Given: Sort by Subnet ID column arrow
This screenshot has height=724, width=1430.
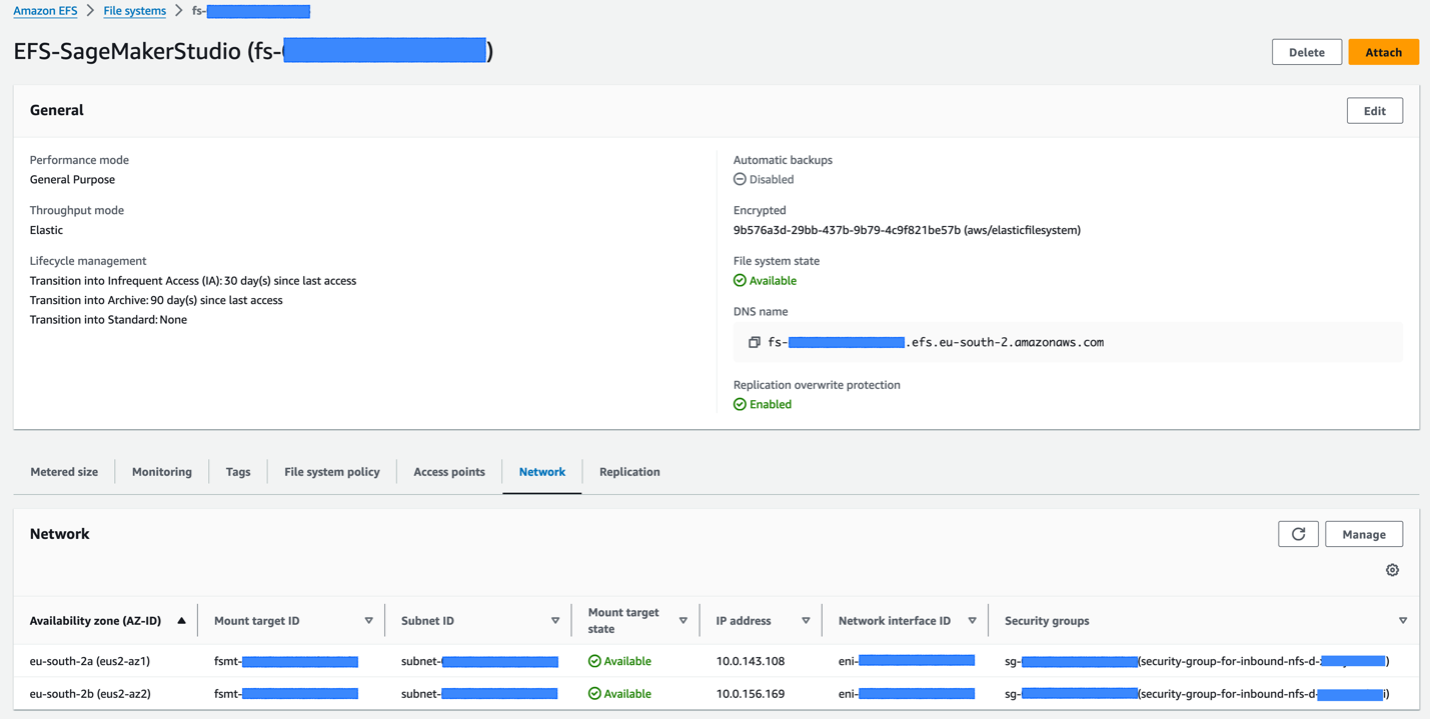Looking at the screenshot, I should coord(555,621).
